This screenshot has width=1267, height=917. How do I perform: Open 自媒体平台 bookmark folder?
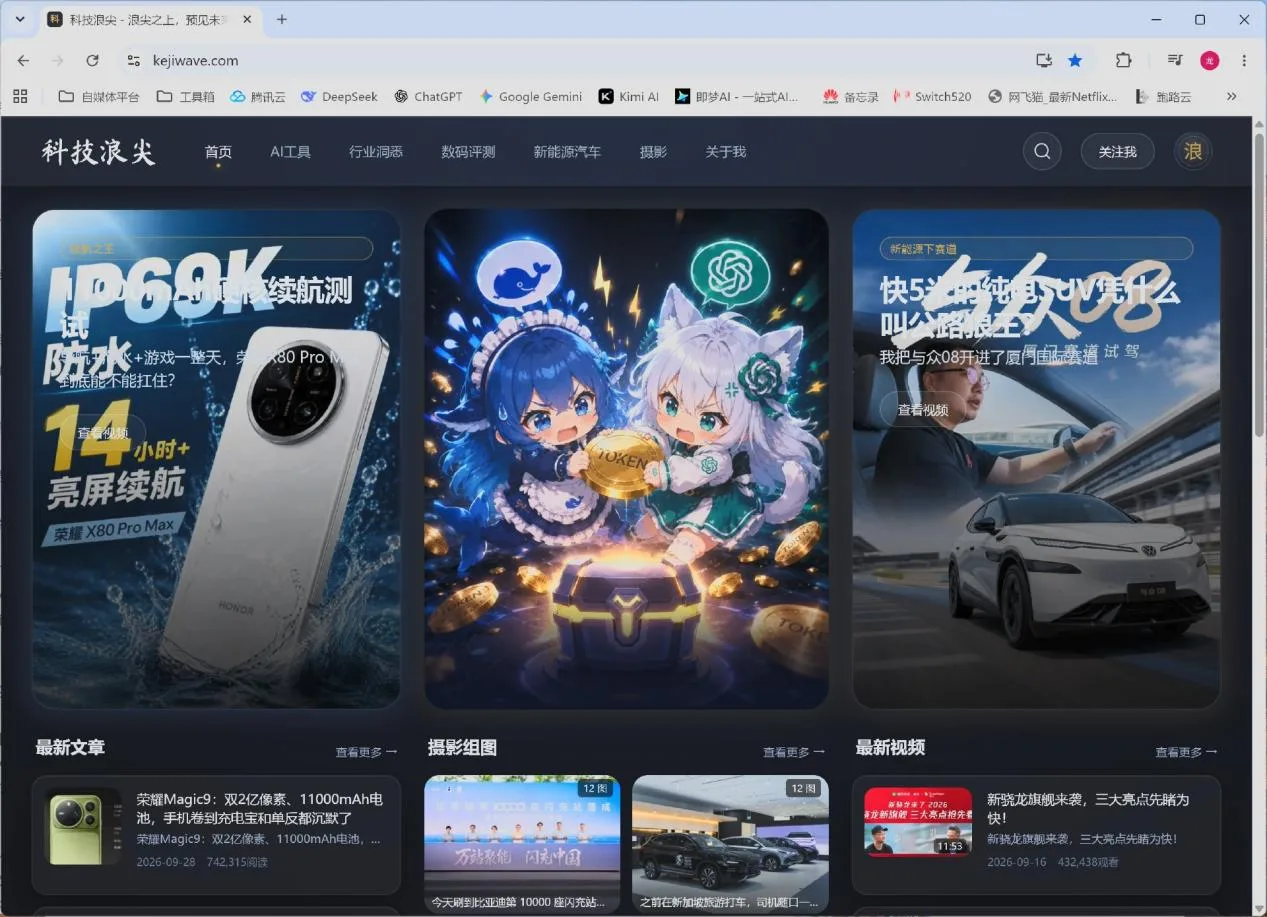99,96
